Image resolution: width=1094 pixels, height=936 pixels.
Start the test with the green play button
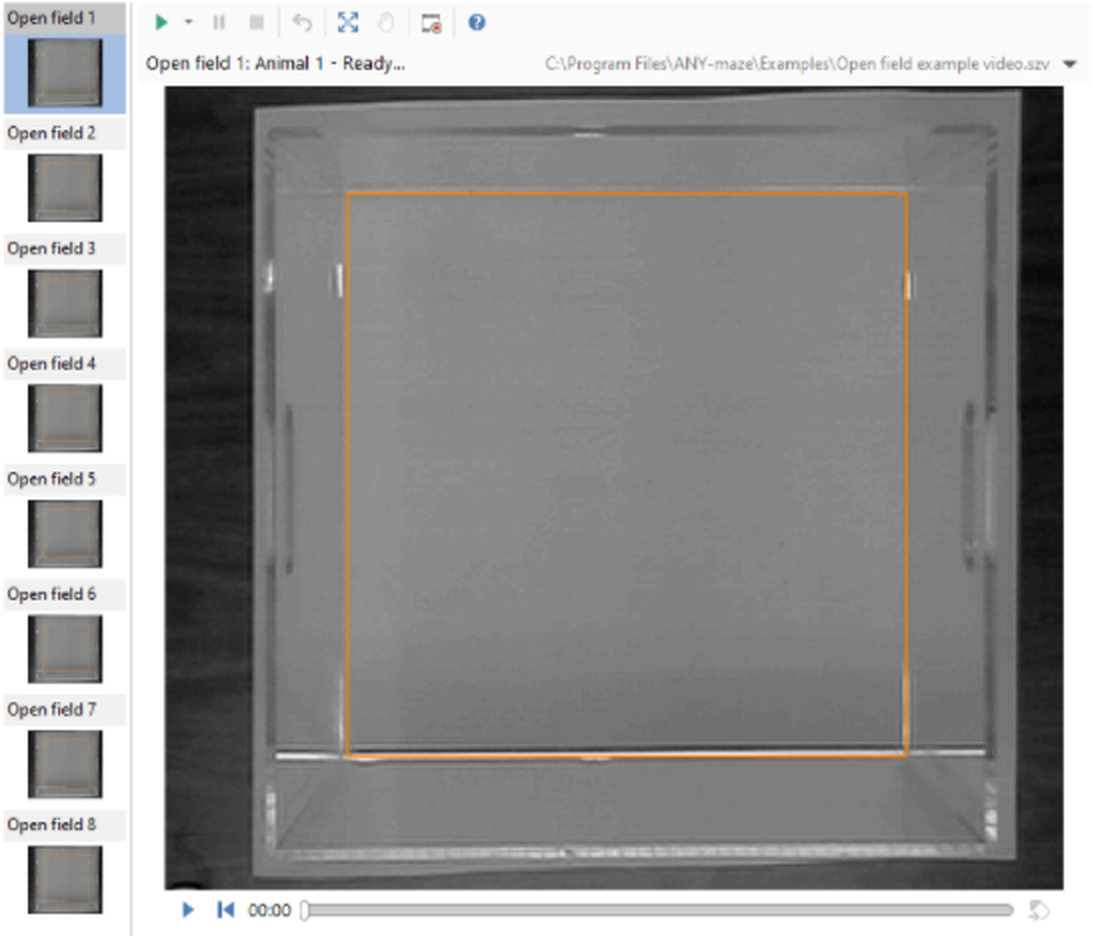[x=161, y=22]
